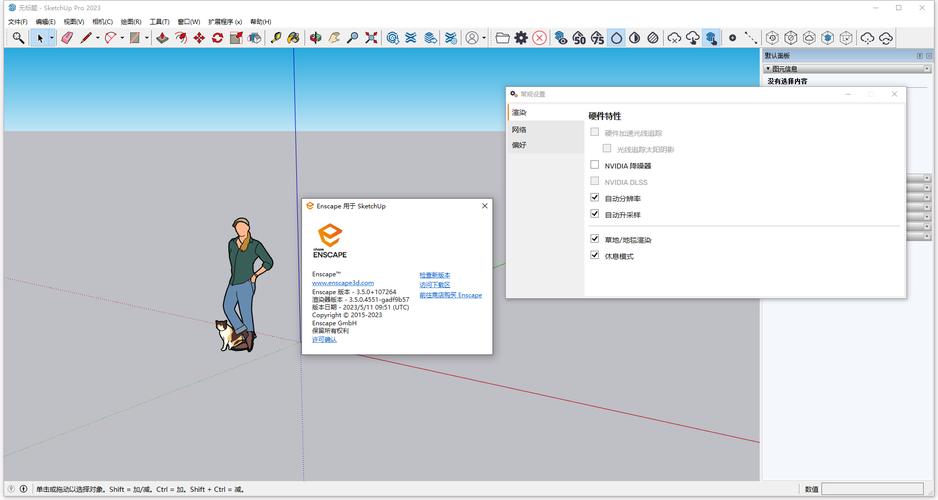Viewport: 938px width, 500px height.
Task: Choose the Paint Bucket tool
Action: coord(294,38)
